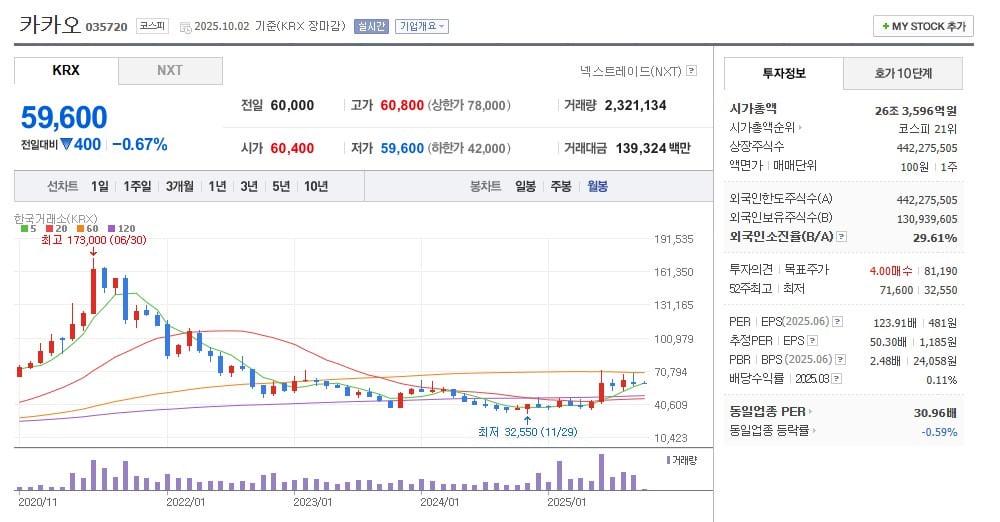This screenshot has height=522, width=1000.
Task: Click the 120-day moving average legend marker
Action: click(111, 228)
